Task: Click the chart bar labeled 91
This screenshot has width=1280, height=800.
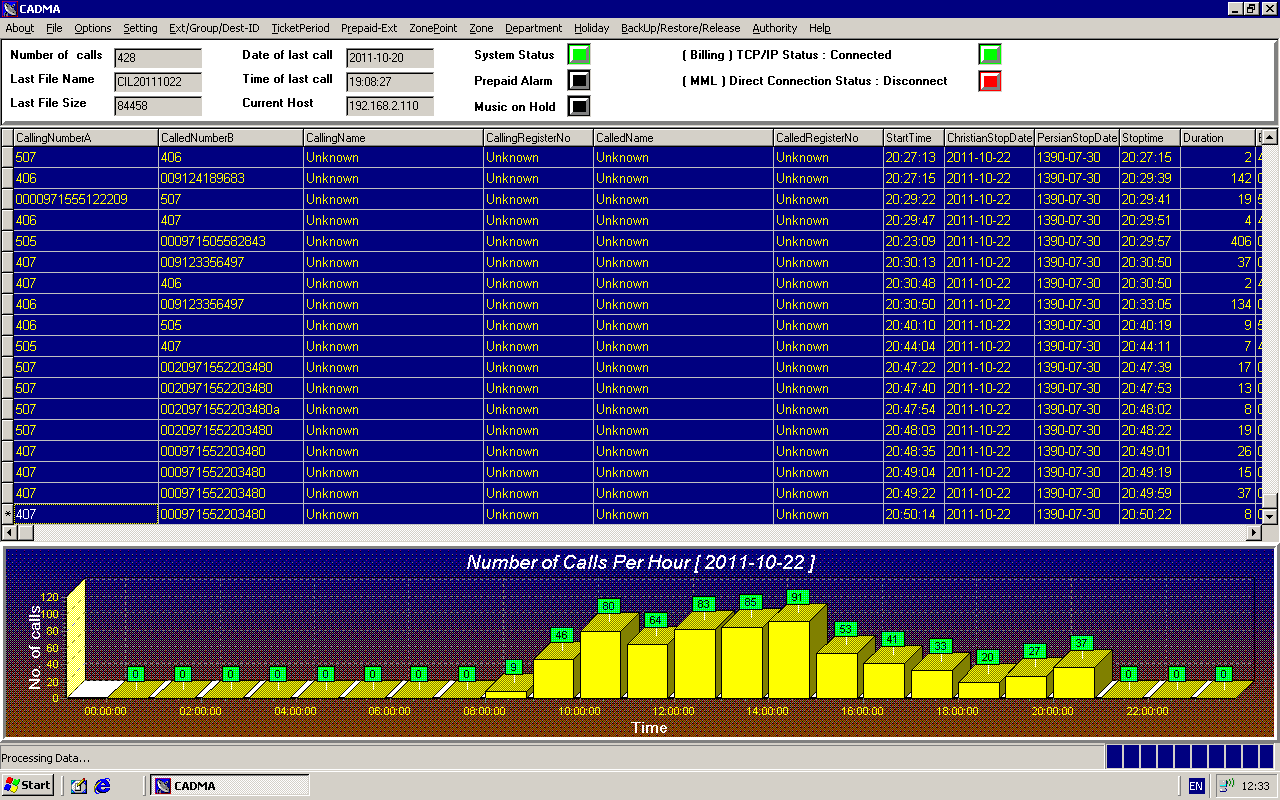Action: coord(797,653)
